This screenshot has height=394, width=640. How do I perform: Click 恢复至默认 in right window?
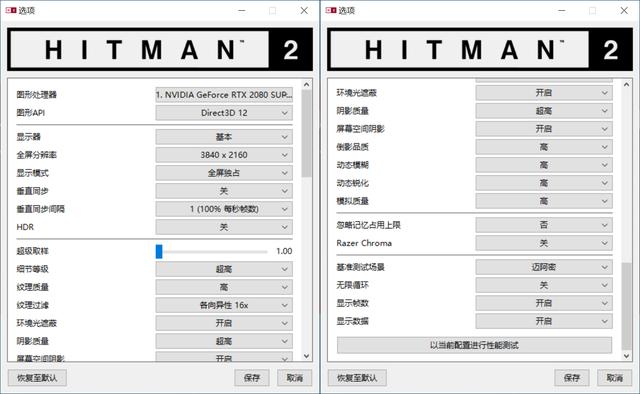pos(357,378)
